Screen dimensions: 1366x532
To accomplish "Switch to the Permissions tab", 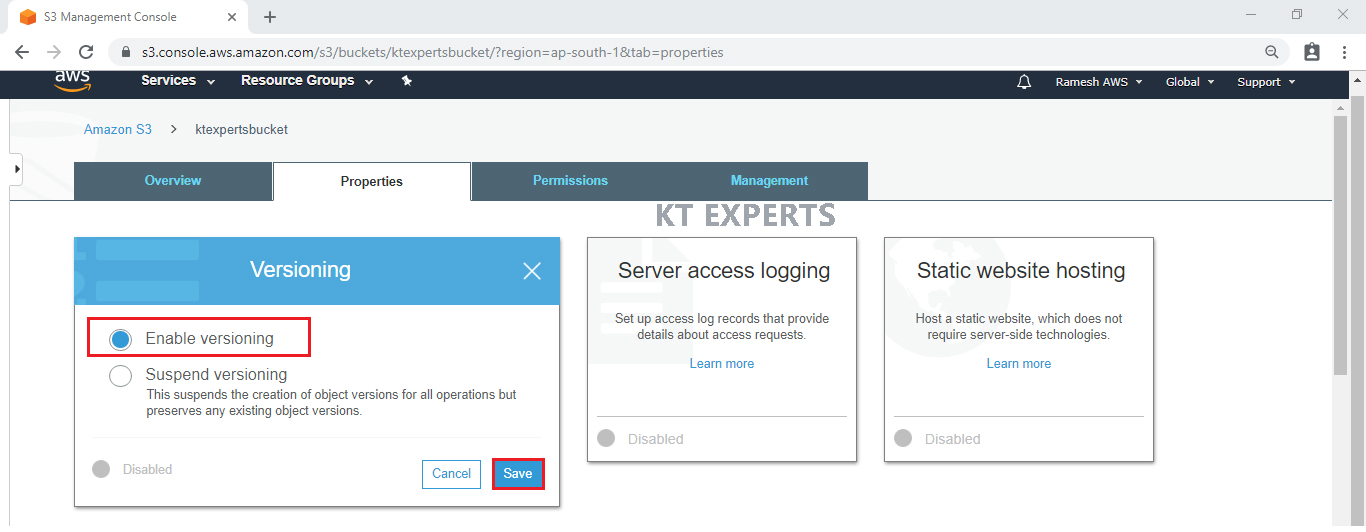I will (570, 181).
